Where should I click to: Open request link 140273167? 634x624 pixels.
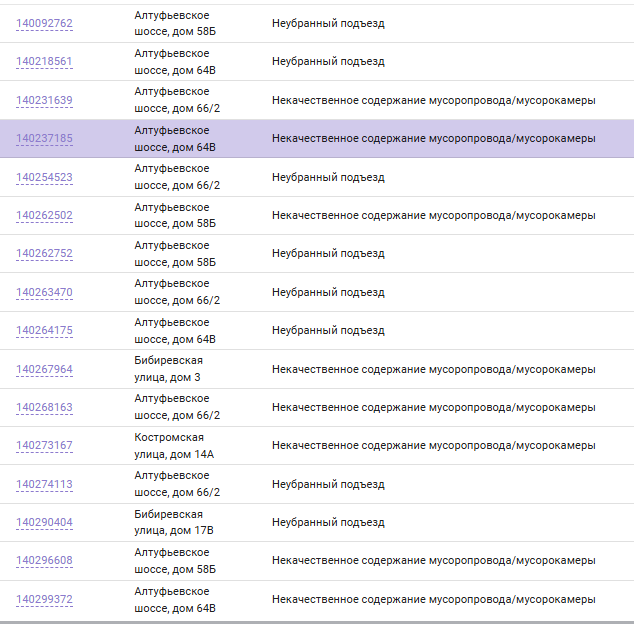pos(44,445)
